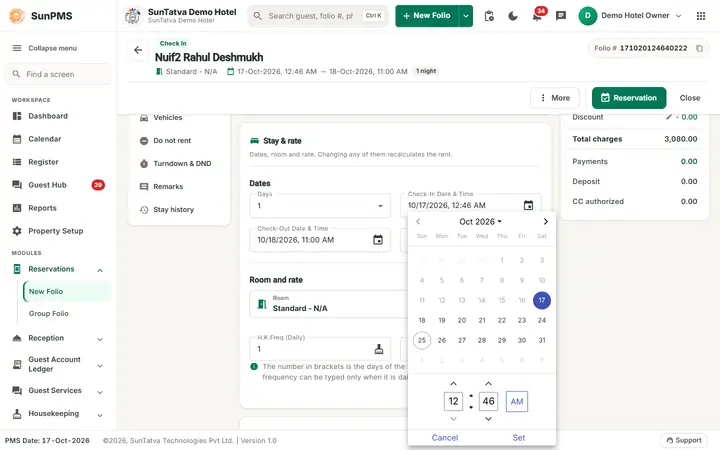Viewport: 720px width, 450px height.
Task: Go to next month in date picker
Action: (x=546, y=222)
